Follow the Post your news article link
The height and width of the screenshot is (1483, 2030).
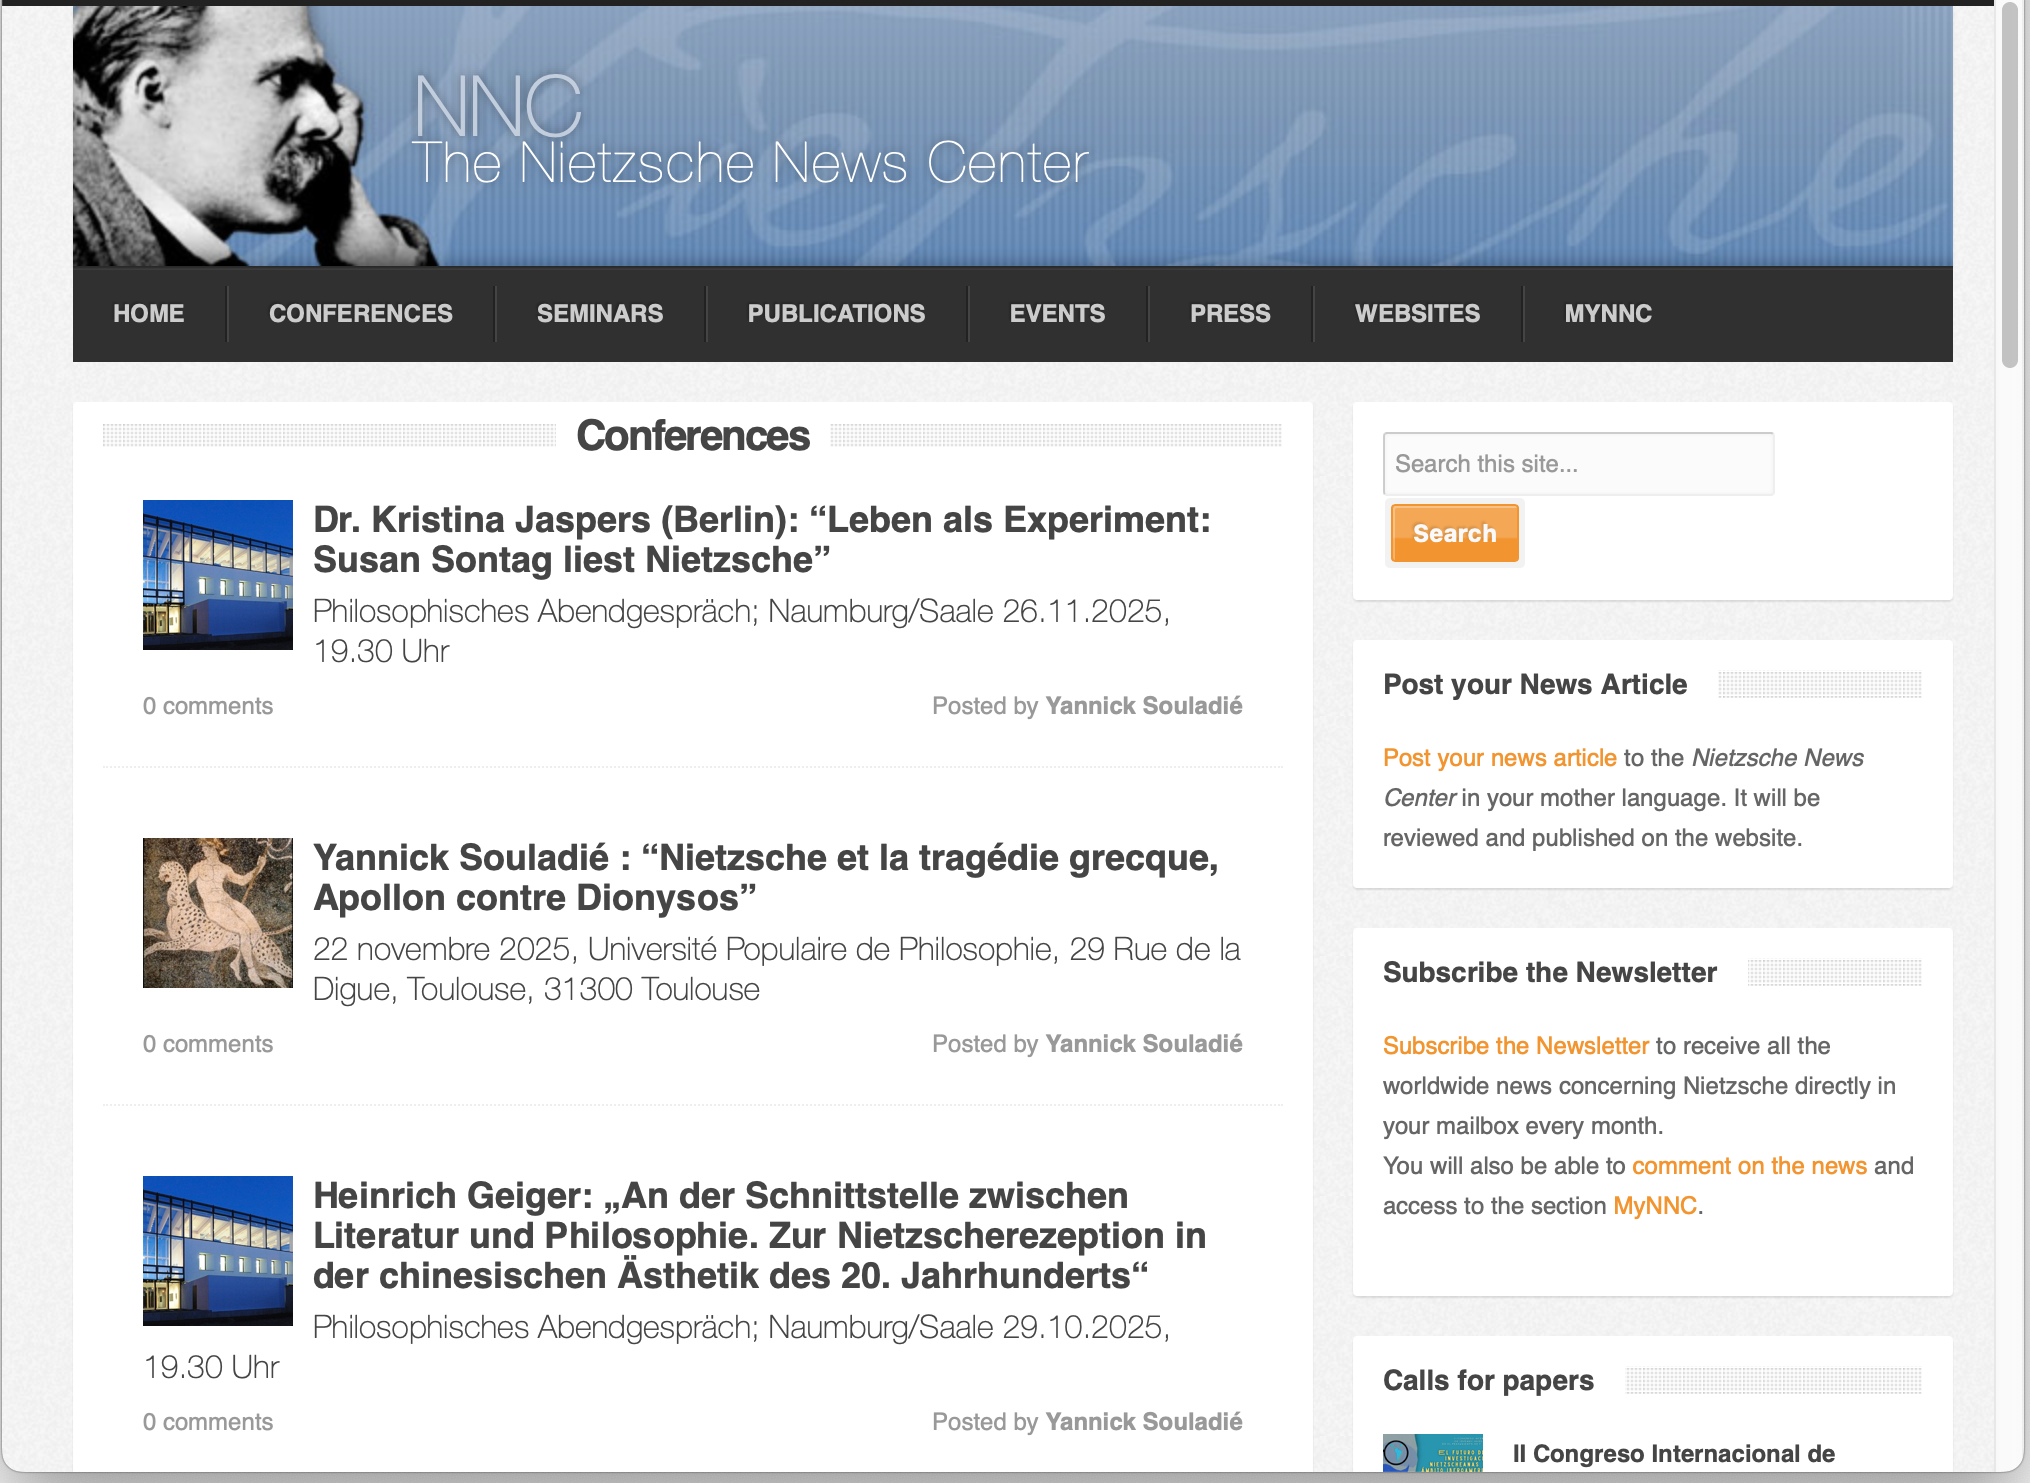pyautogui.click(x=1499, y=758)
